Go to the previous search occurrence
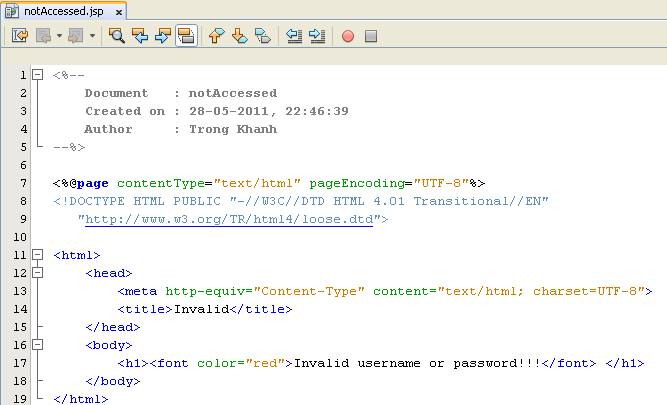The height and width of the screenshot is (405, 667). (140, 36)
